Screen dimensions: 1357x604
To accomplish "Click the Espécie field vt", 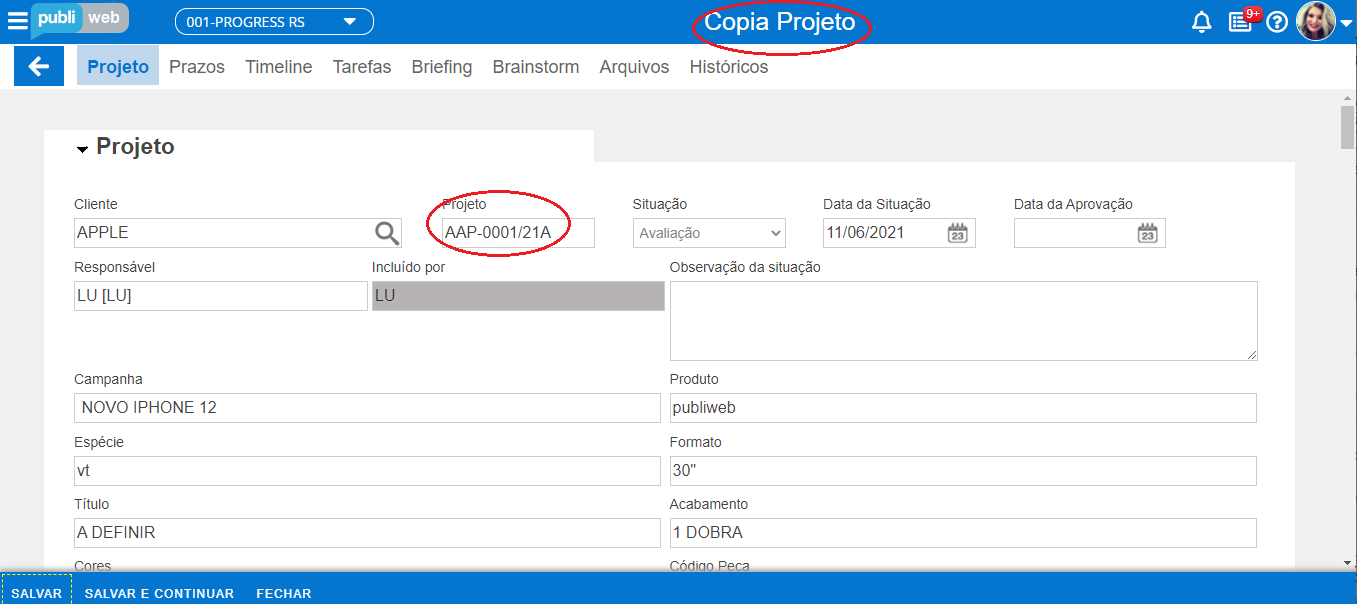I will click(x=367, y=470).
